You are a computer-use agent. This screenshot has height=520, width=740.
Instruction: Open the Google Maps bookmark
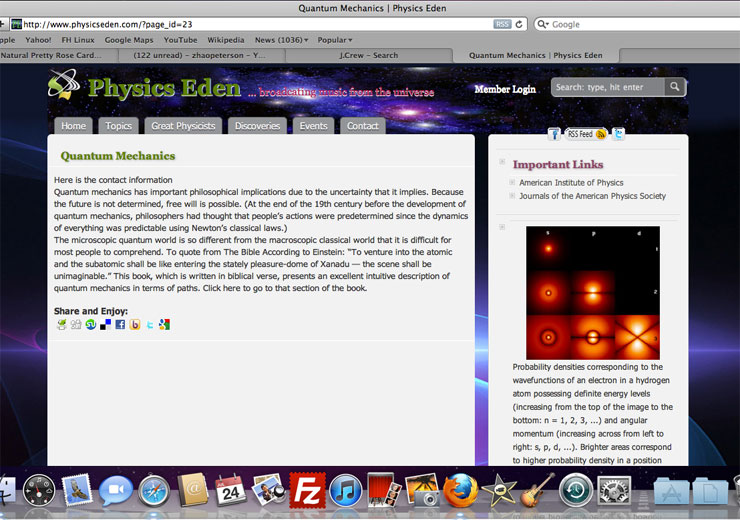coord(129,40)
